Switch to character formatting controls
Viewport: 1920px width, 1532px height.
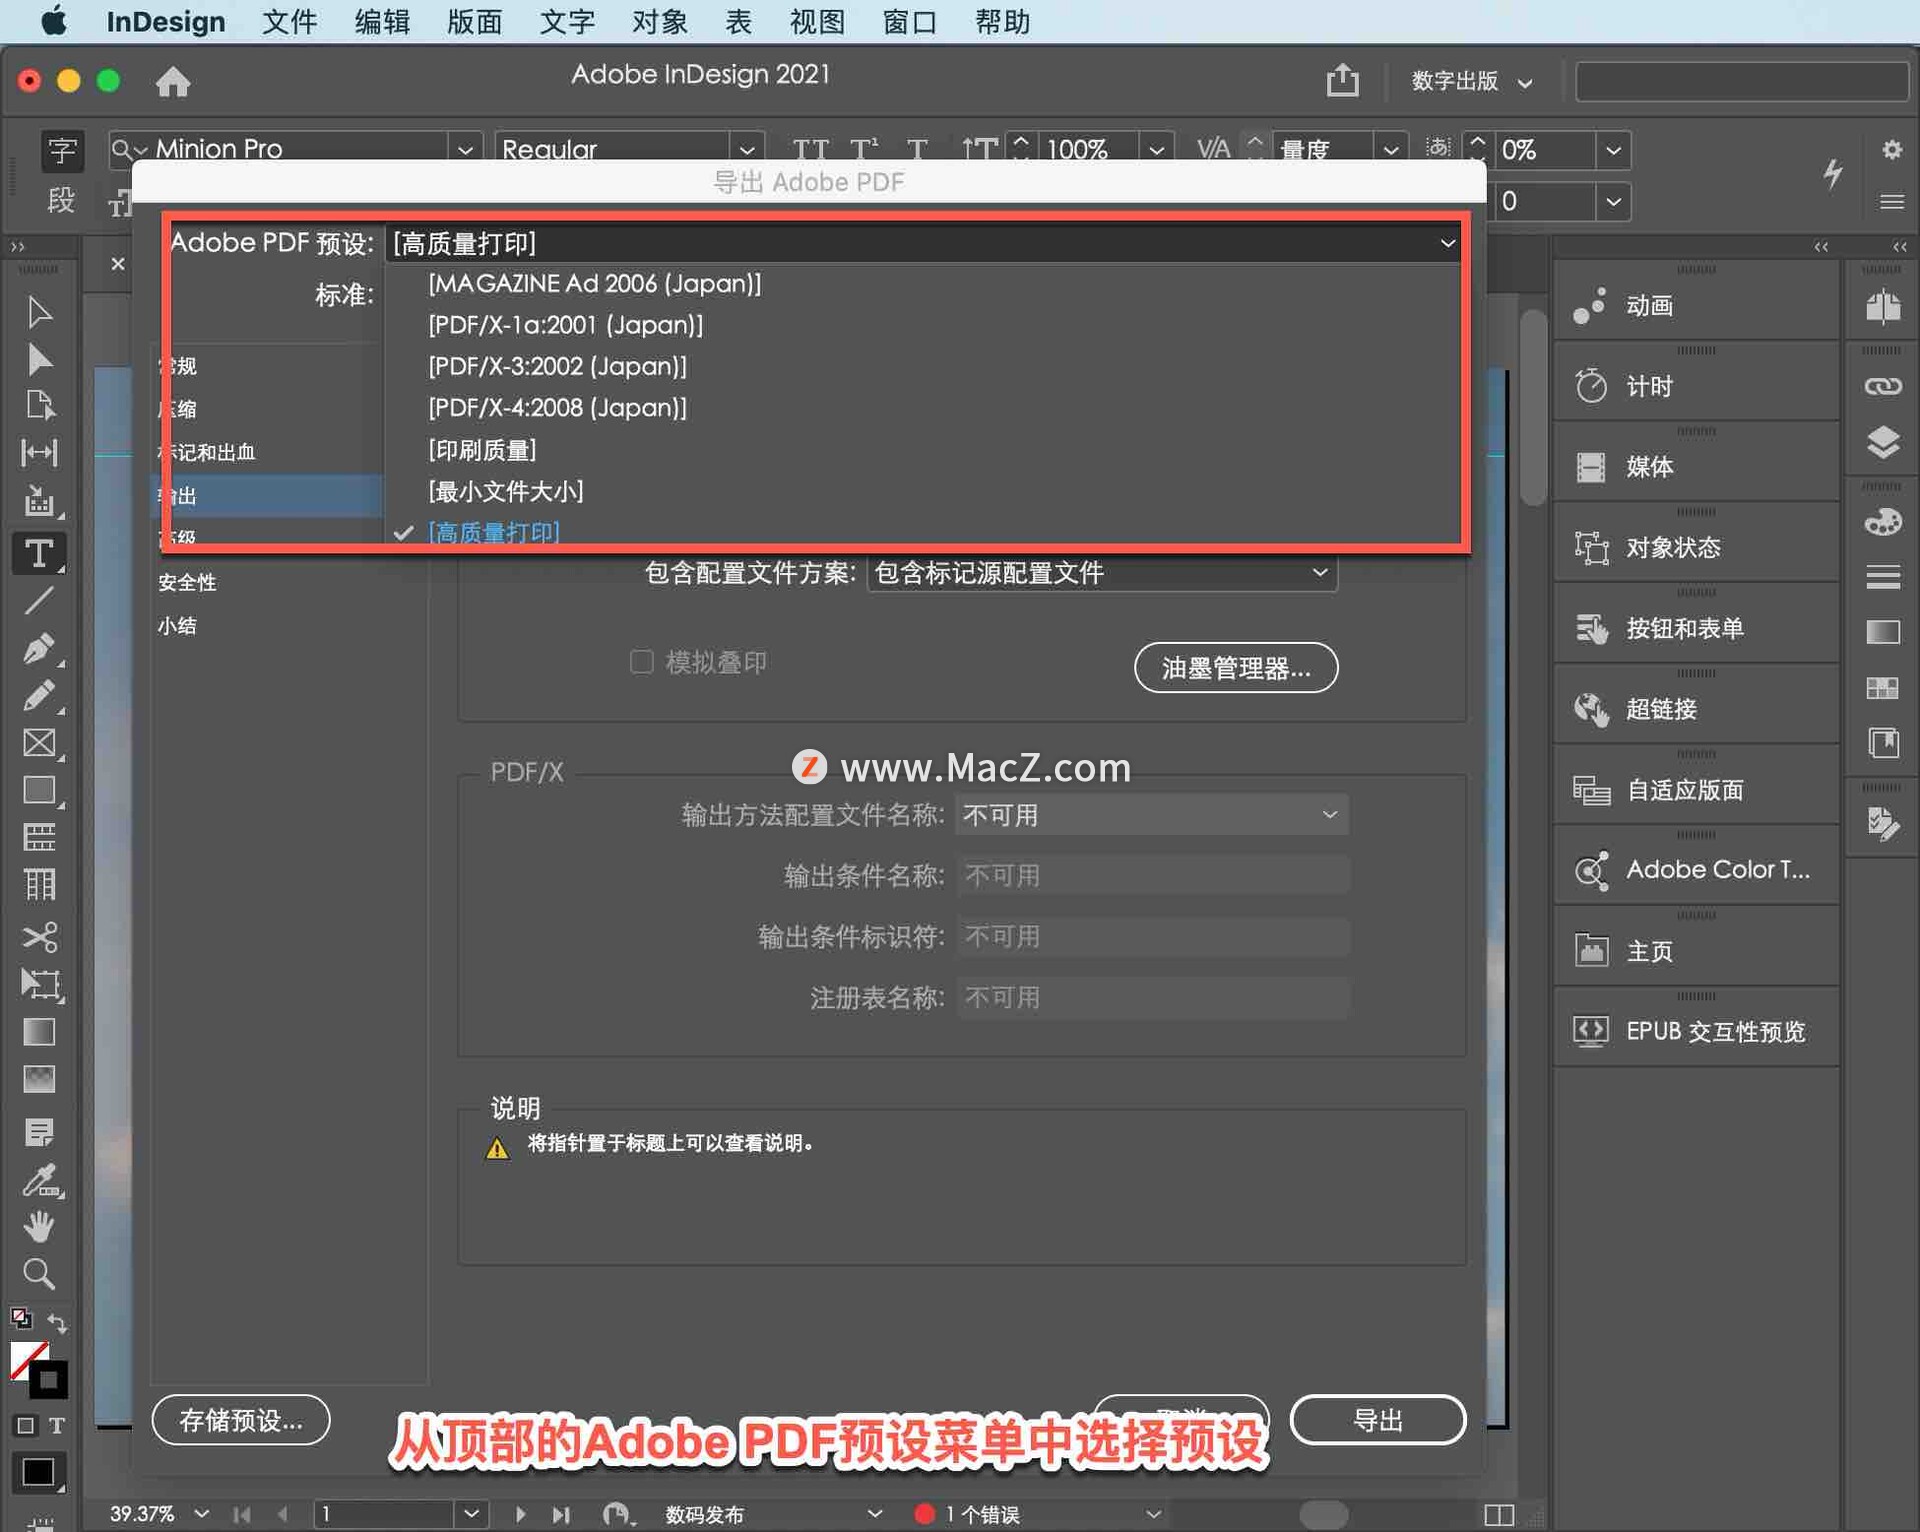pyautogui.click(x=62, y=150)
